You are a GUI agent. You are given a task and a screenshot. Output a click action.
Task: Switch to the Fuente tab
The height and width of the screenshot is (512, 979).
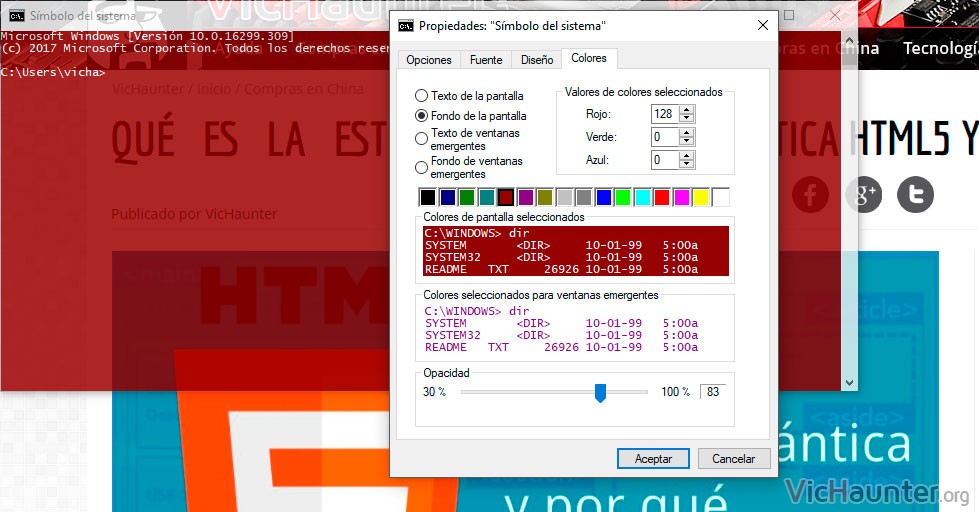coord(486,60)
